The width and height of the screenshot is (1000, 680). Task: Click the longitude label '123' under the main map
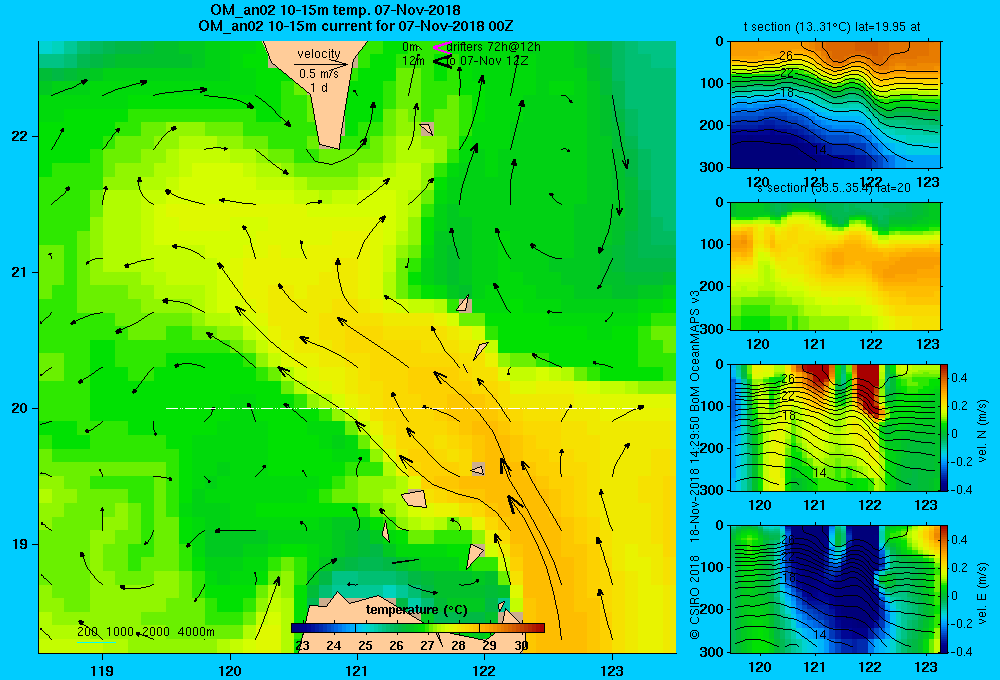coord(612,670)
